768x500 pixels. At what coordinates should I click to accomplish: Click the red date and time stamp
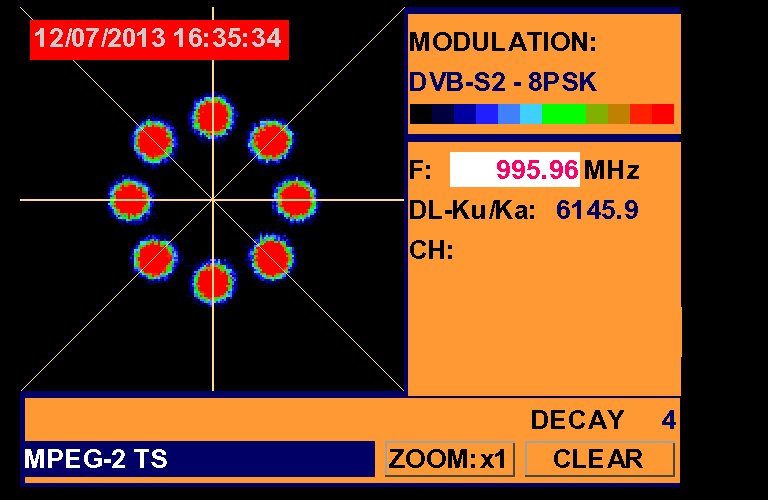tap(159, 39)
